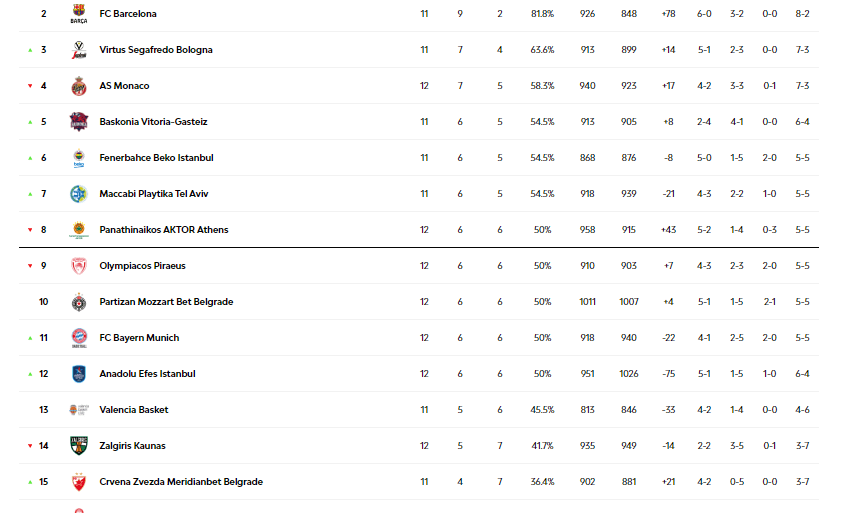Click the AS Monaco crest icon
The image size is (842, 513).
(79, 86)
